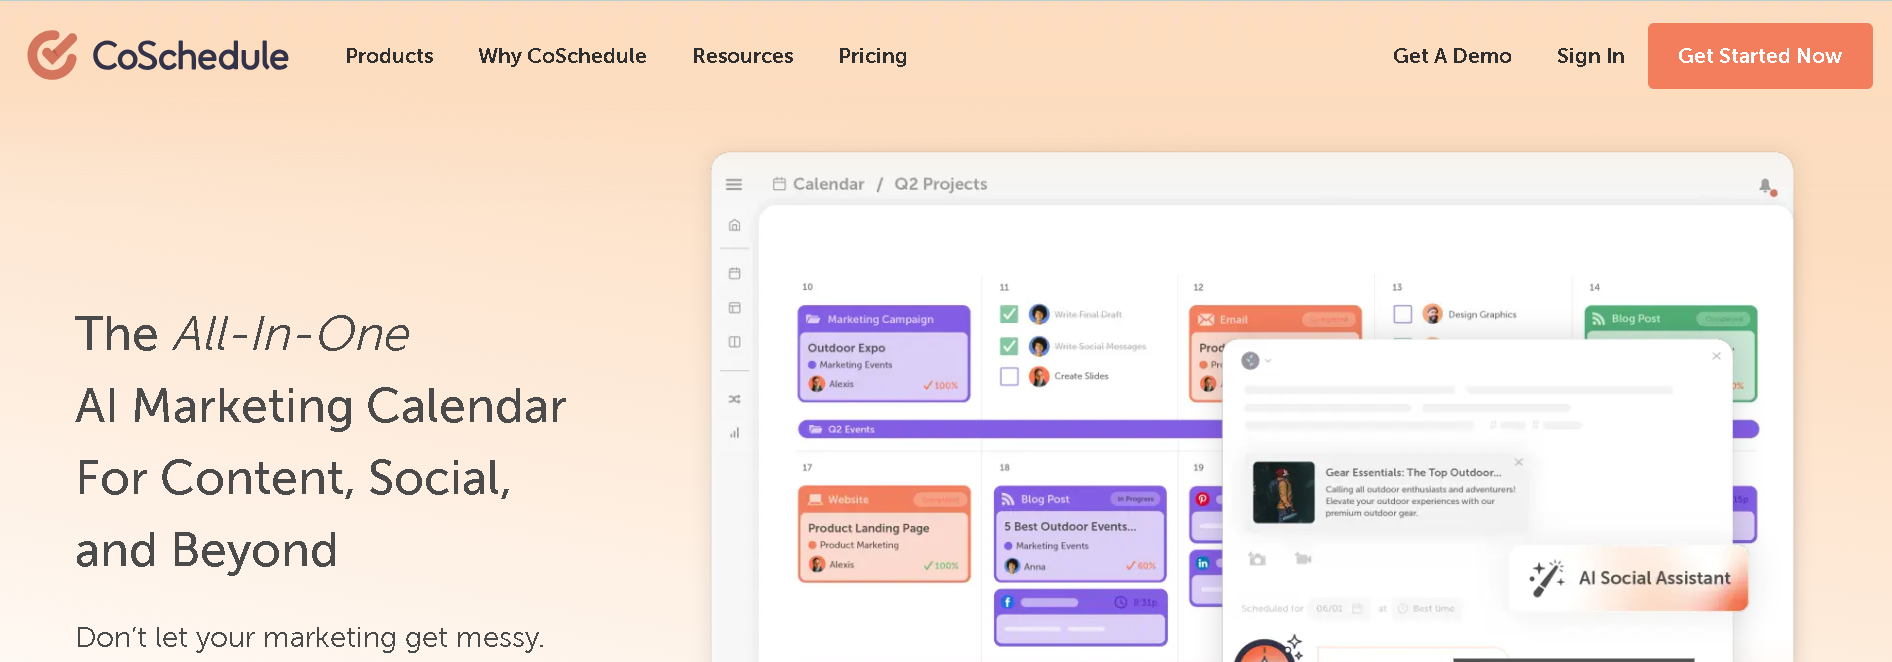Click the Get A Demo link
Screen dimensions: 1892x662
click(1452, 56)
